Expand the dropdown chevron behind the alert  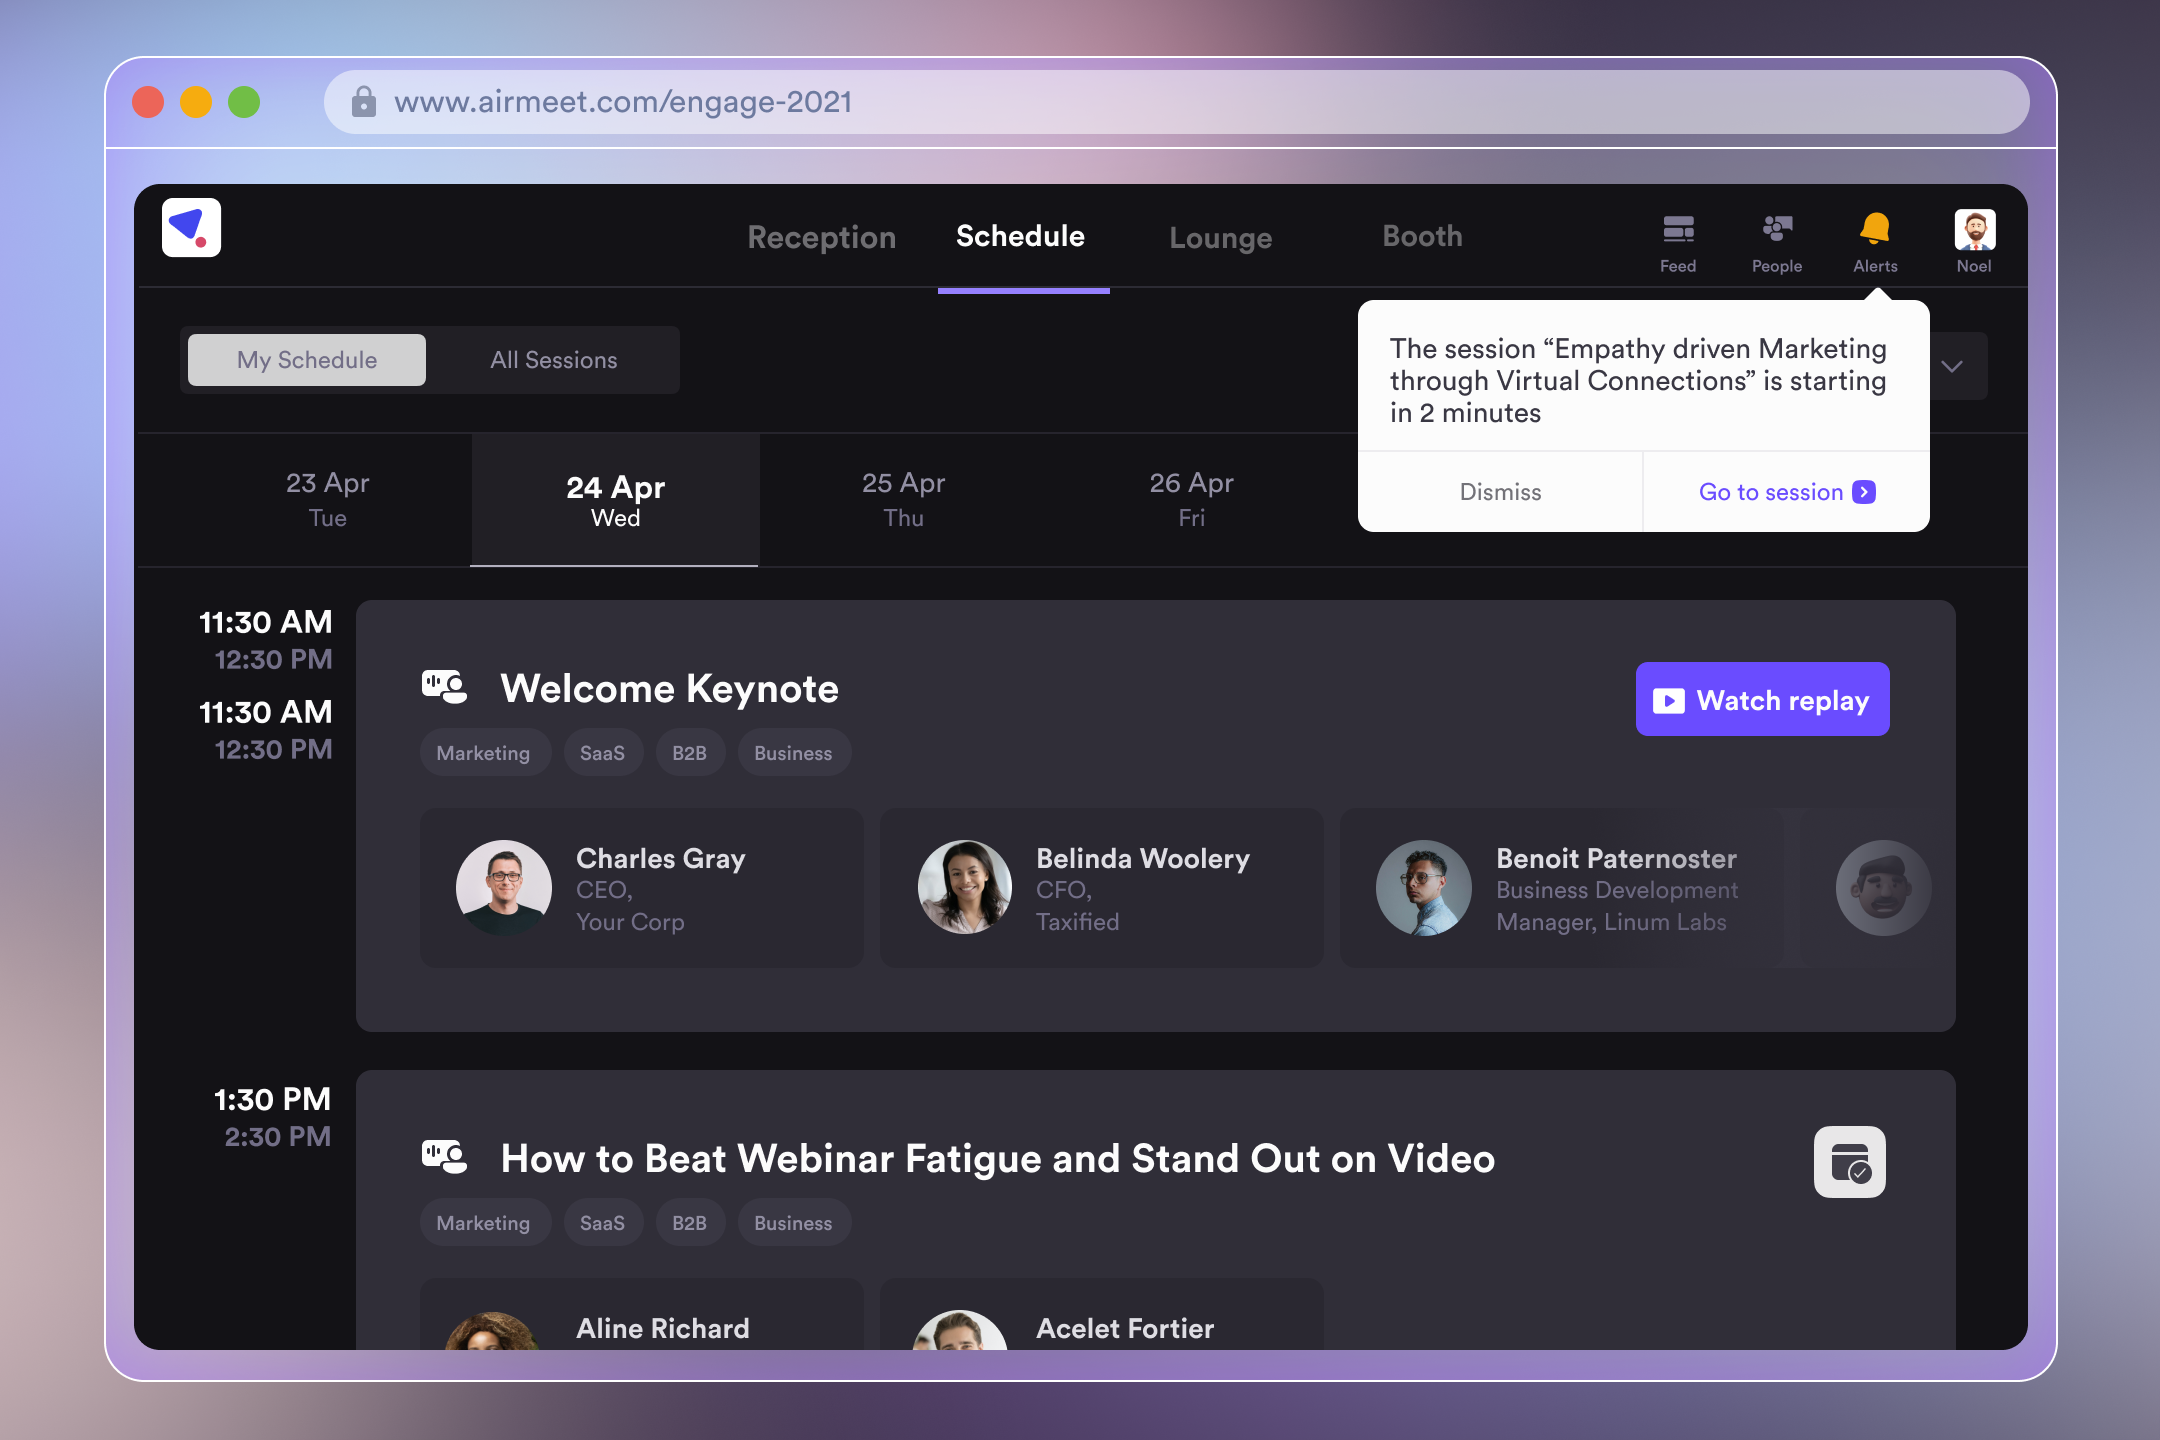tap(1952, 366)
